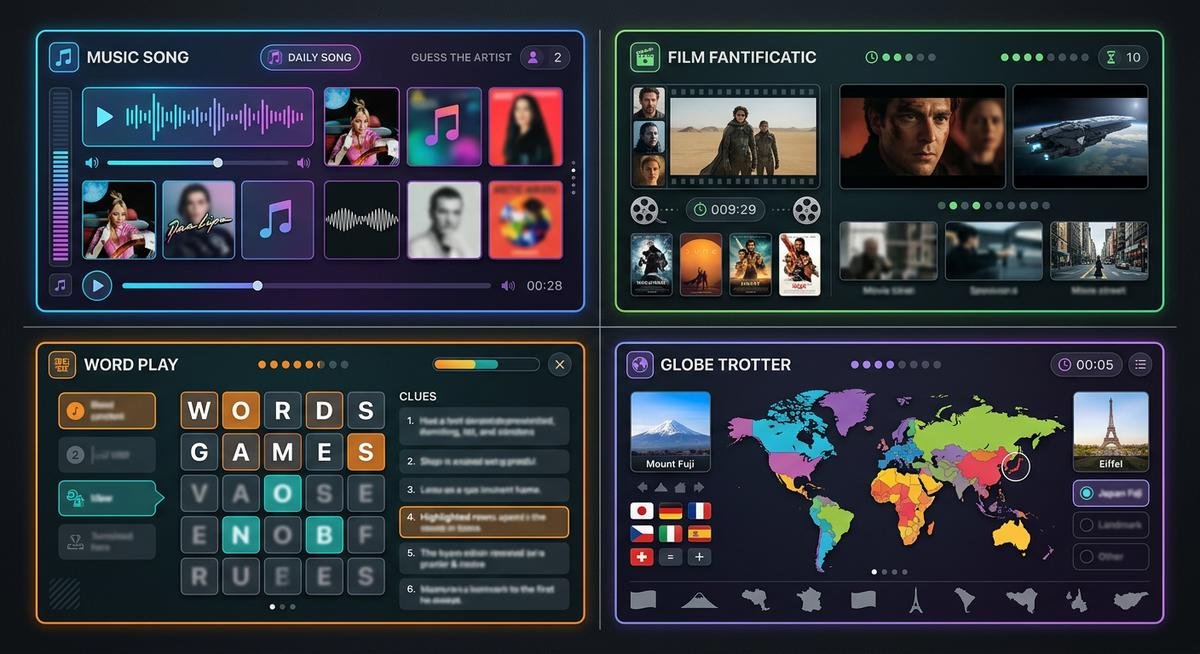Click the low-volume speaker icon left of the volume slider
1200x654 pixels.
click(x=92, y=162)
